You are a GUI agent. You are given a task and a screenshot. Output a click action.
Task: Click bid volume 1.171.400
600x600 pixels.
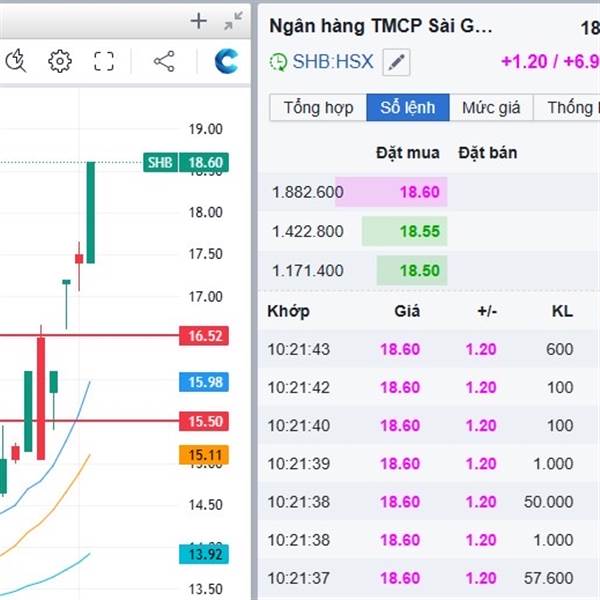coord(308,271)
